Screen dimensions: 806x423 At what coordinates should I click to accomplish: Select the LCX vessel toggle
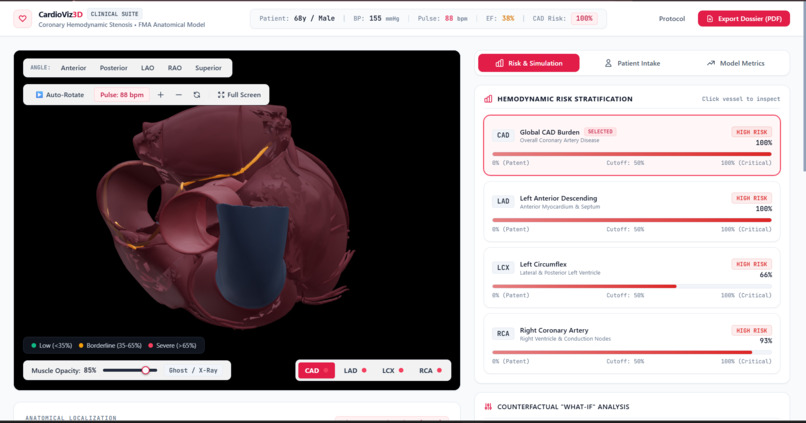click(x=393, y=370)
